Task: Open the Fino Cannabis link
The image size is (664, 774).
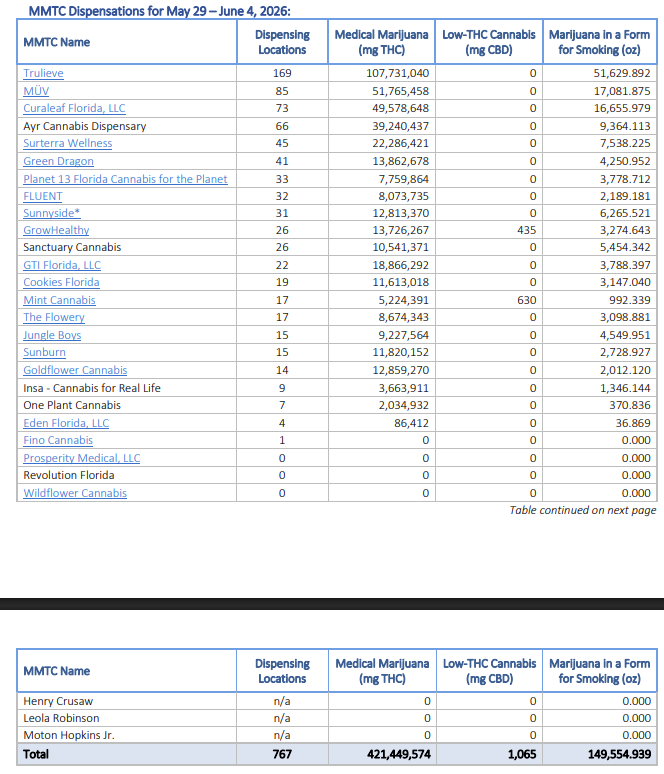Action: click(x=58, y=440)
